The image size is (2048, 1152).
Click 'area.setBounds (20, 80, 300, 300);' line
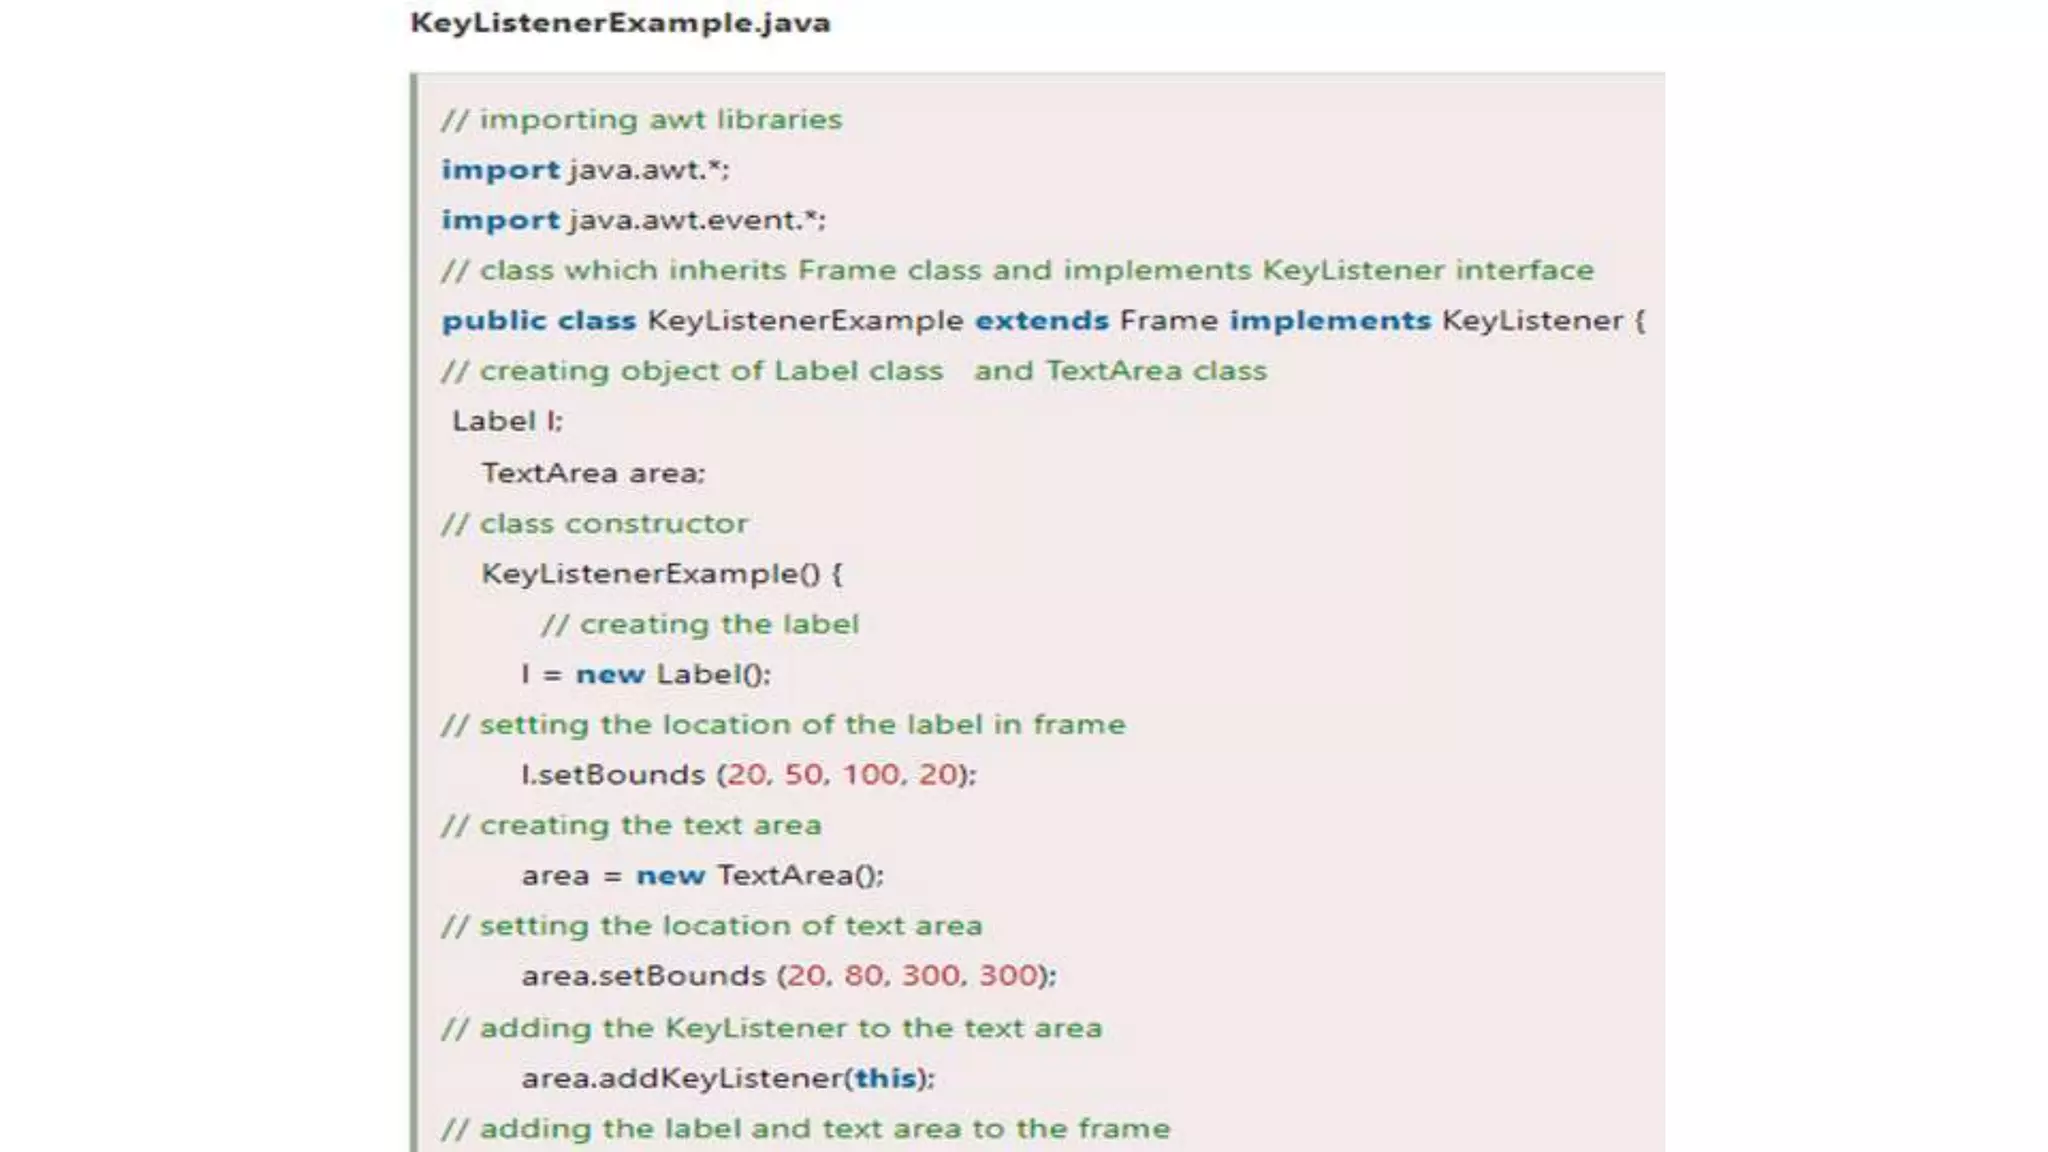788,976
